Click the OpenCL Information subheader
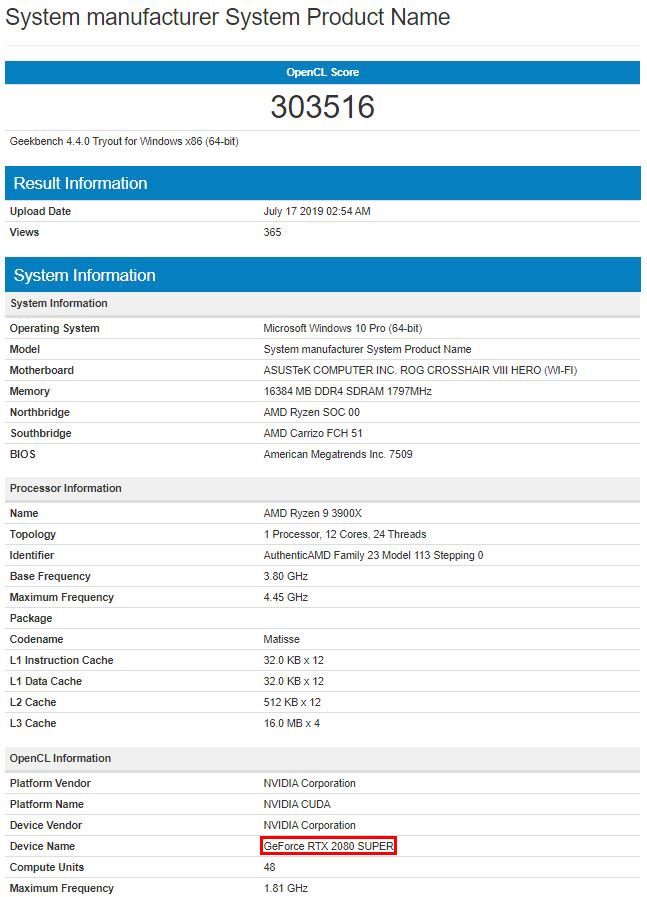647x897 pixels. click(x=323, y=759)
